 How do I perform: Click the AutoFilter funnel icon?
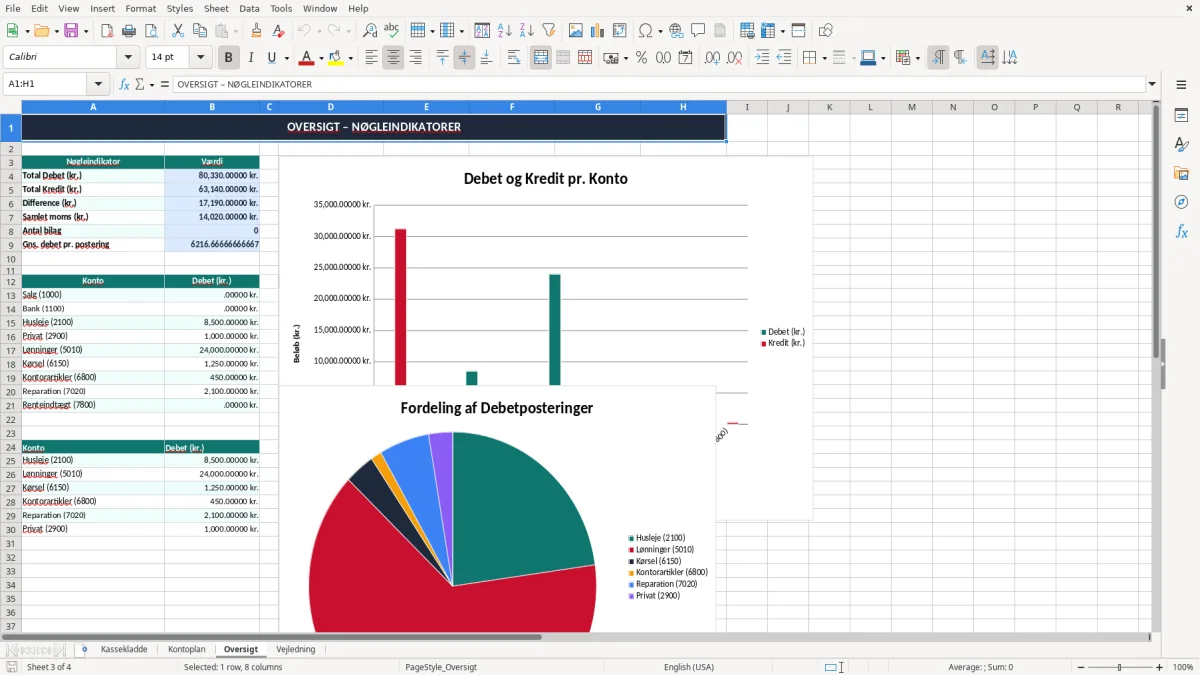pos(548,31)
